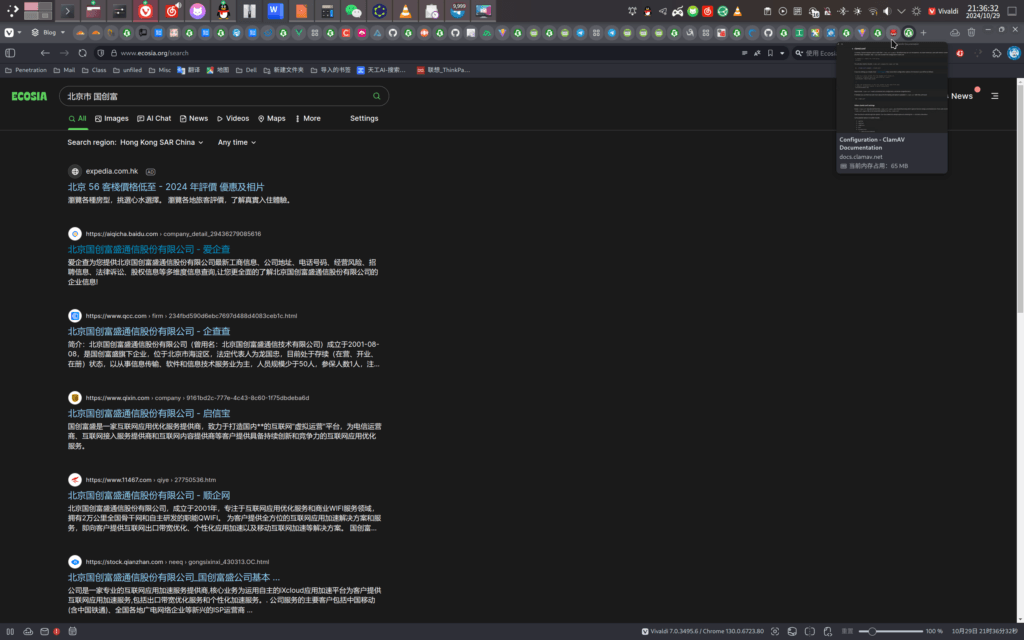Open the 顺企网 search result link

coord(149,495)
